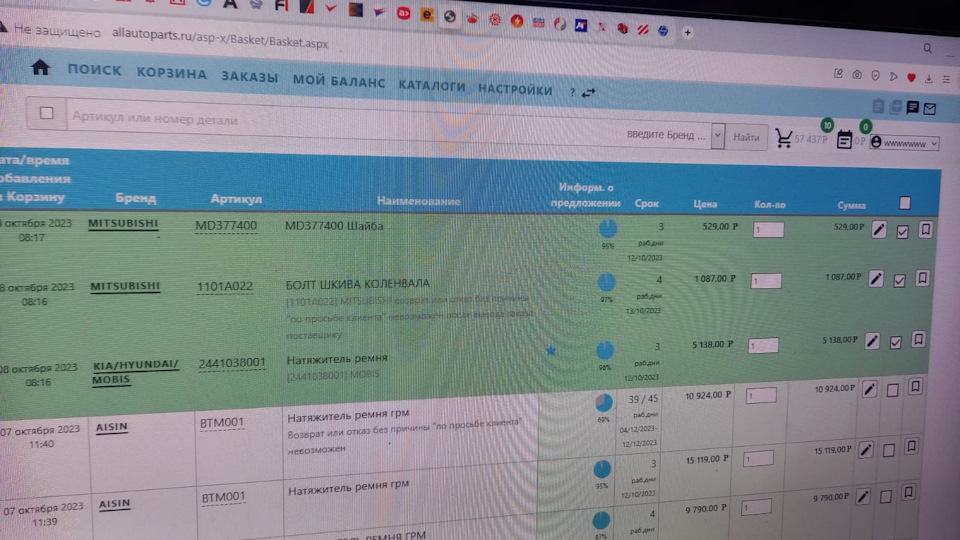
Task: Click the blue star in the 2441038001 row
Action: tap(551, 350)
